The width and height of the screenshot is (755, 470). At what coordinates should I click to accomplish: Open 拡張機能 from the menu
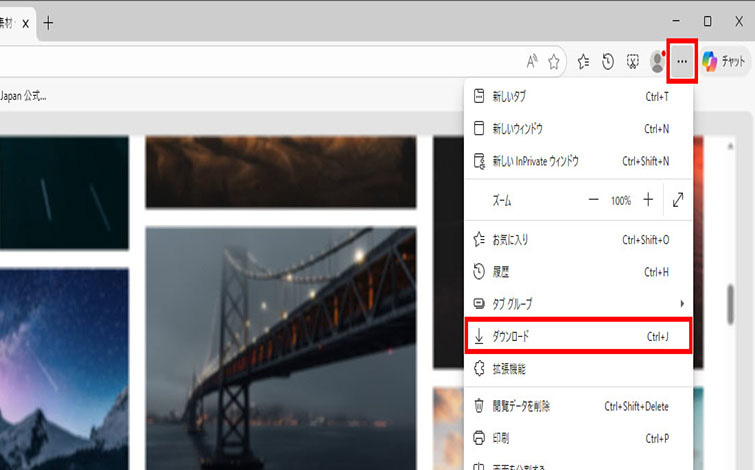[x=578, y=369]
